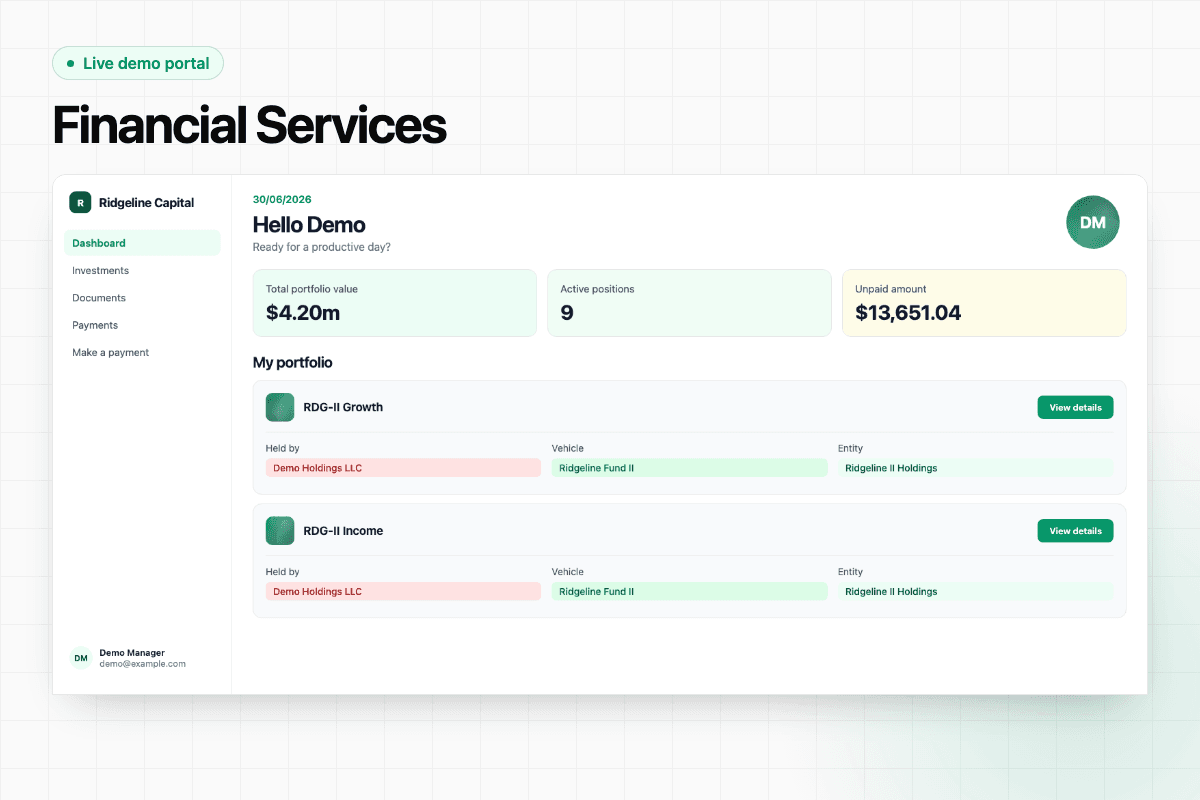Click the small DM avatar beside Demo Manager

(x=81, y=658)
